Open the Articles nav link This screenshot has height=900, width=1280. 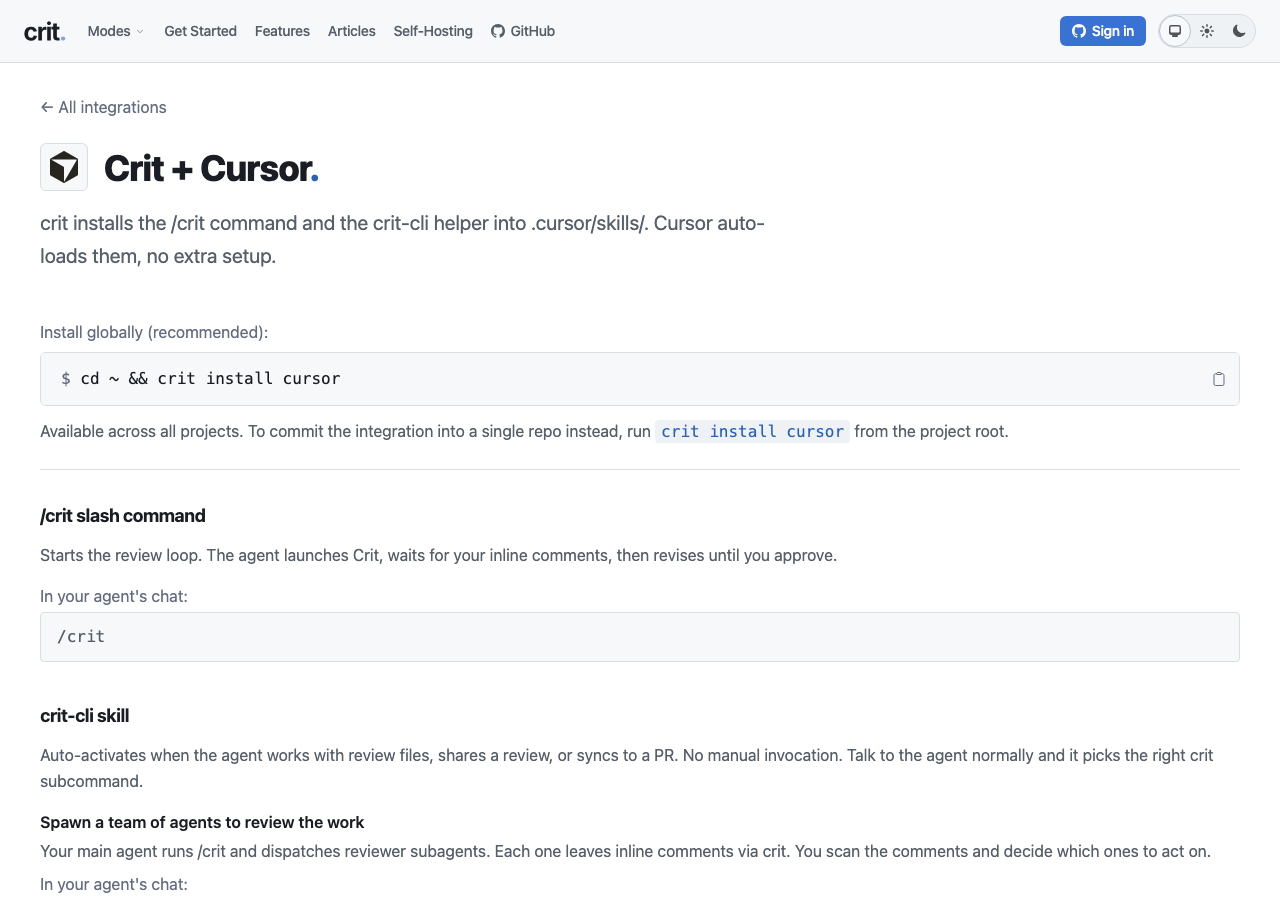(352, 31)
